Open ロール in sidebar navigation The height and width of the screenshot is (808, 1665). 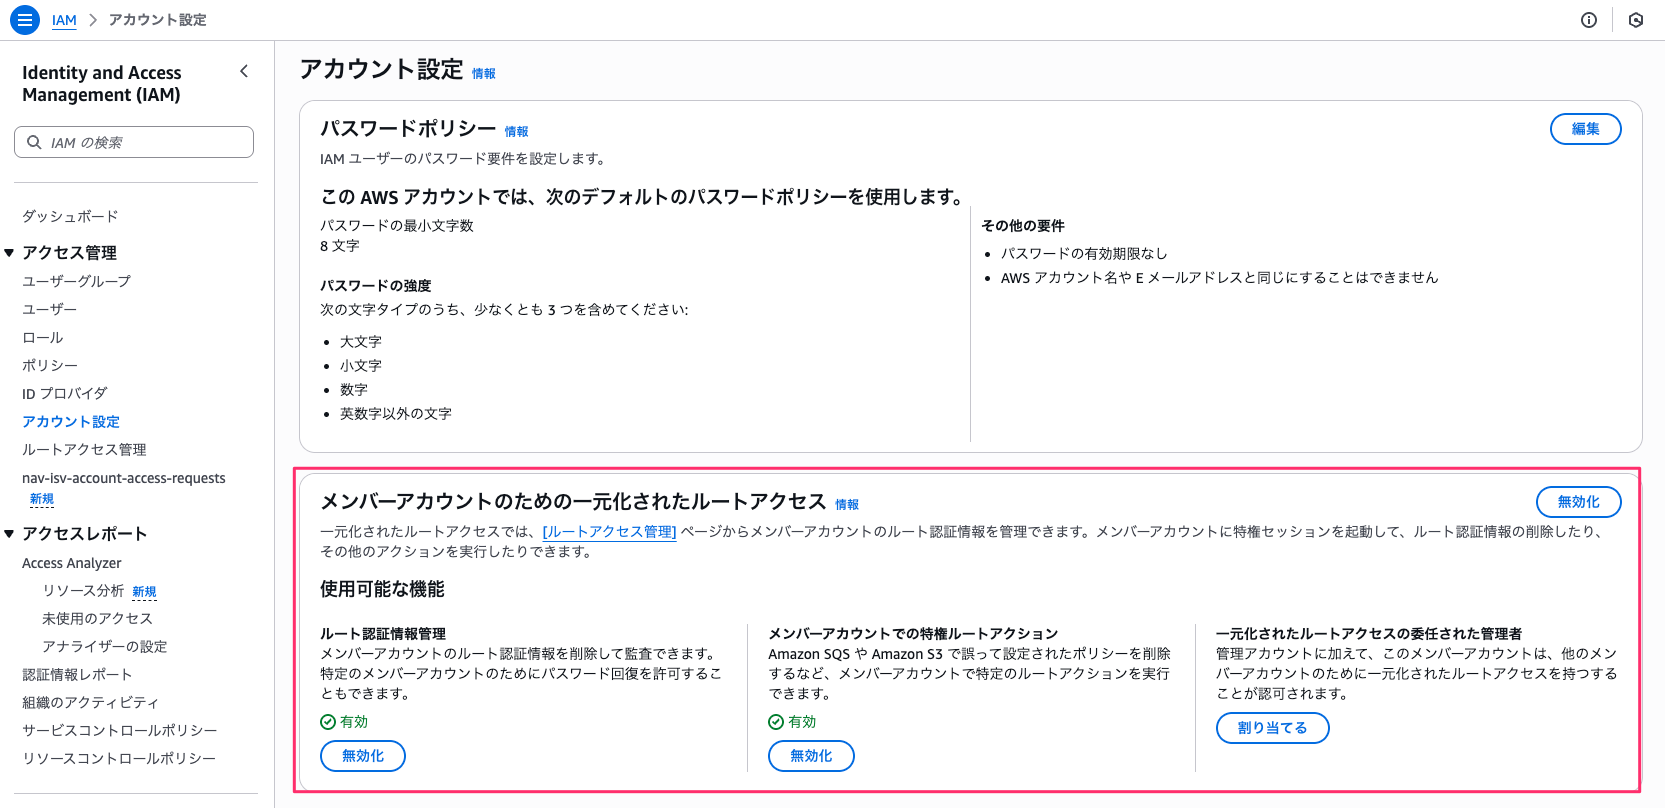(42, 337)
